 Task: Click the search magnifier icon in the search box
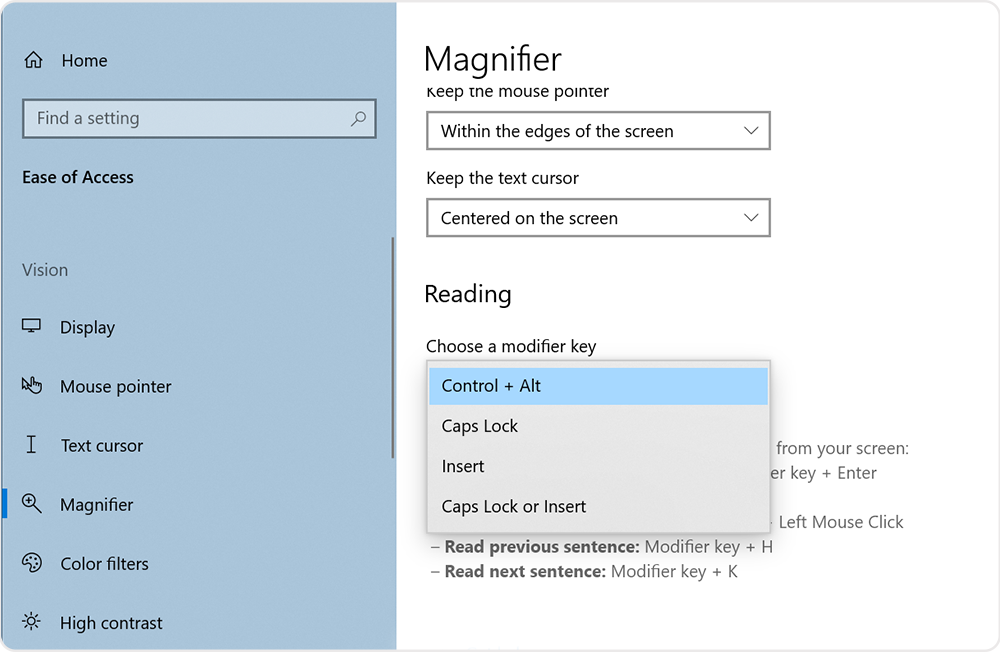[358, 119]
